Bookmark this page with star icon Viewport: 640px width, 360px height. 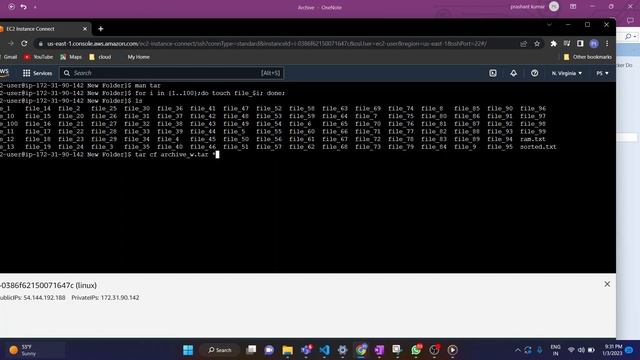tap(537, 43)
